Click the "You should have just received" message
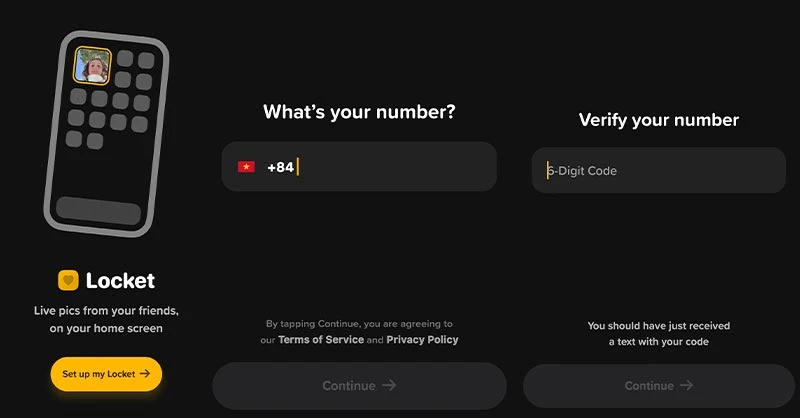Image resolution: width=800 pixels, height=418 pixels. [x=658, y=326]
